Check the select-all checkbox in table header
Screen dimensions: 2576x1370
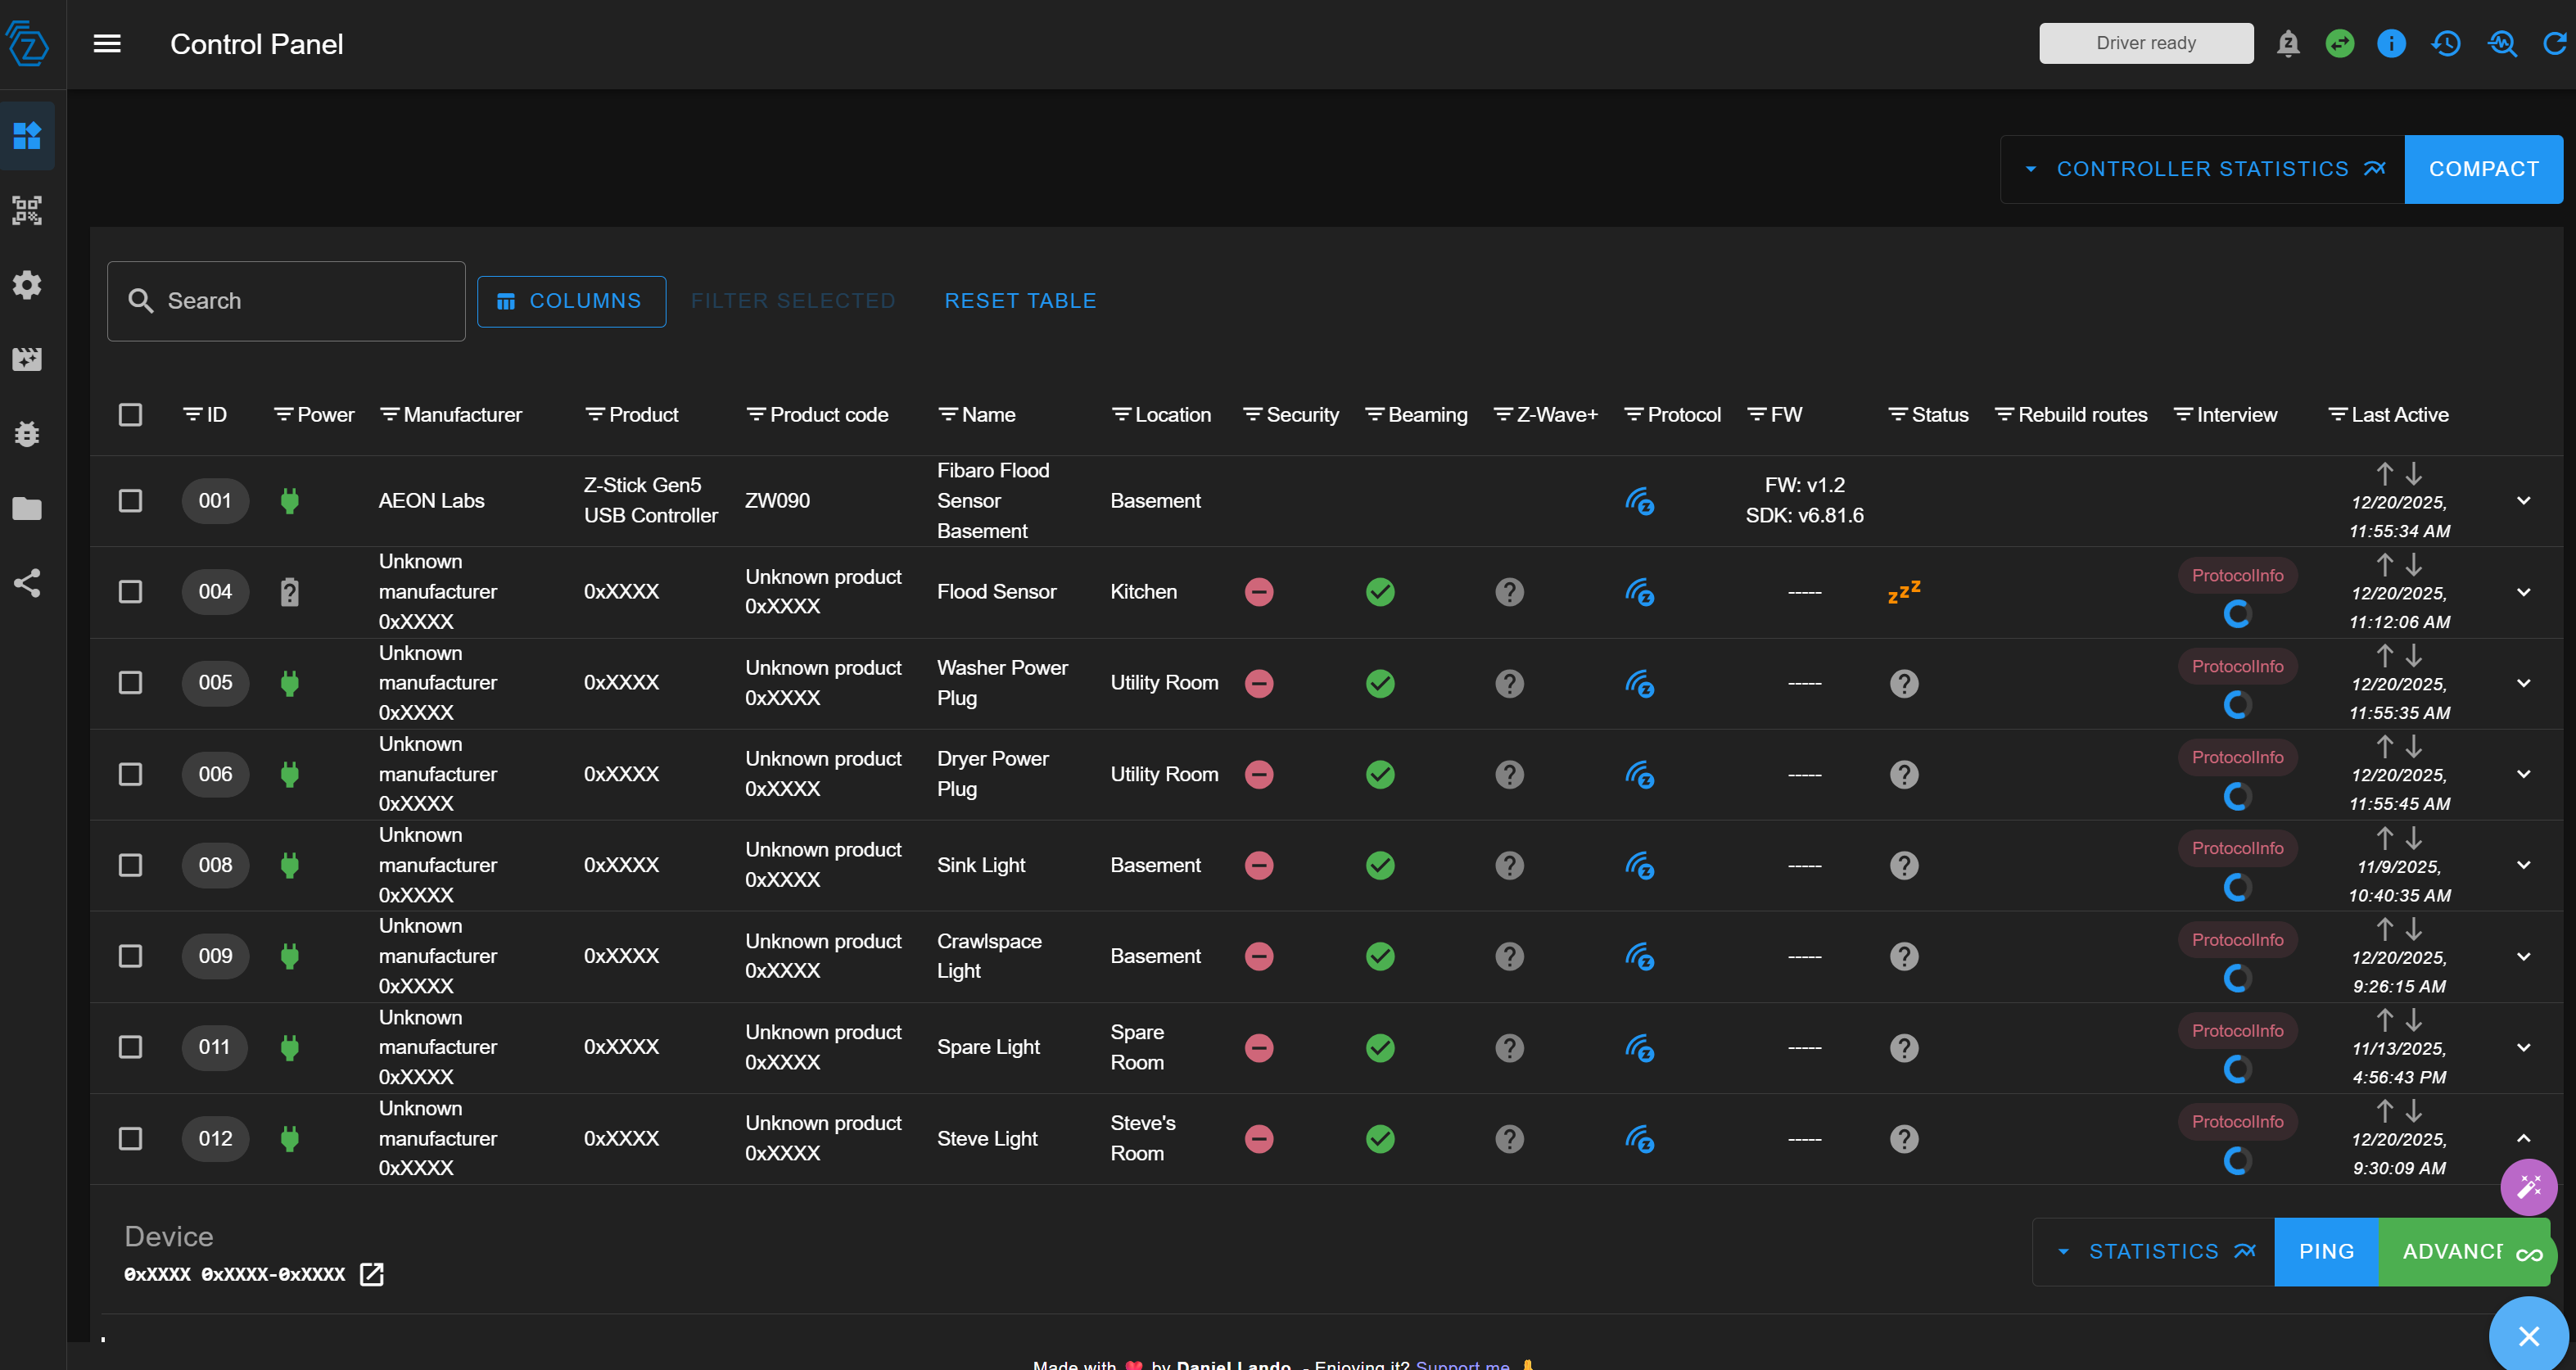[x=130, y=415]
